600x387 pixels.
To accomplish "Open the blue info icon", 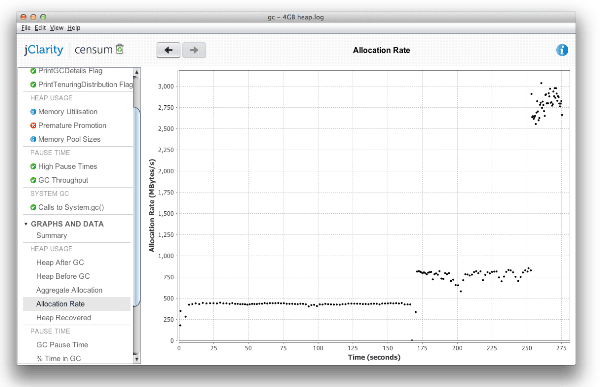I will click(562, 50).
